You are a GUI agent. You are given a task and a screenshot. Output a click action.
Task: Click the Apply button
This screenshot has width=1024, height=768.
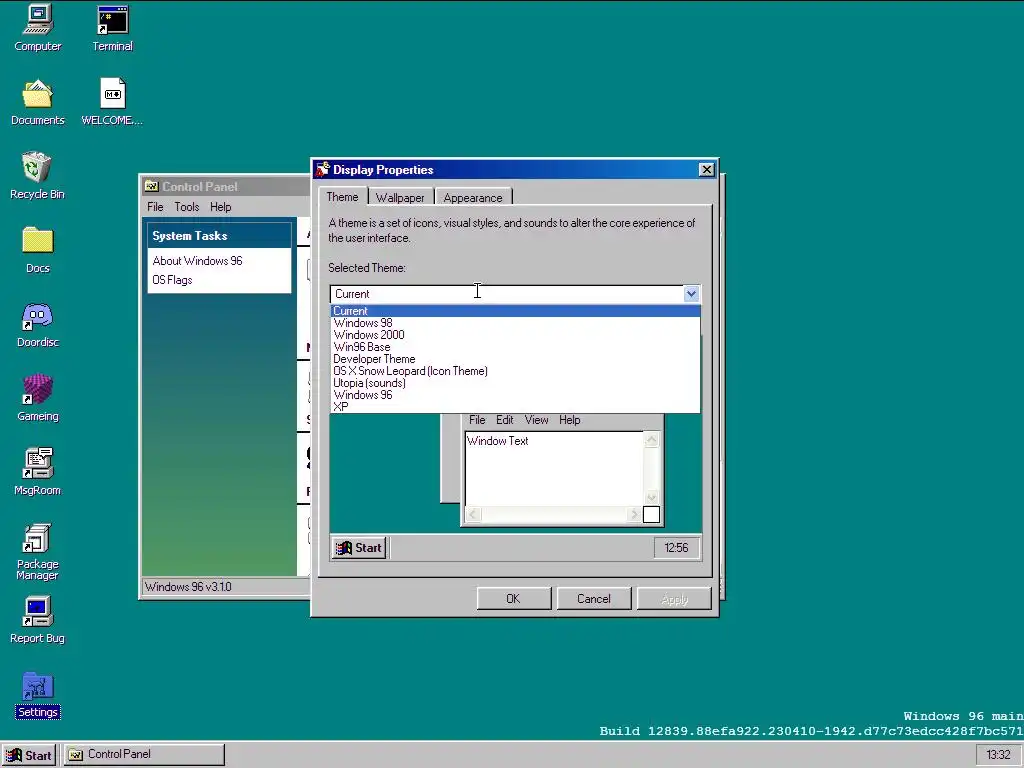coord(674,599)
